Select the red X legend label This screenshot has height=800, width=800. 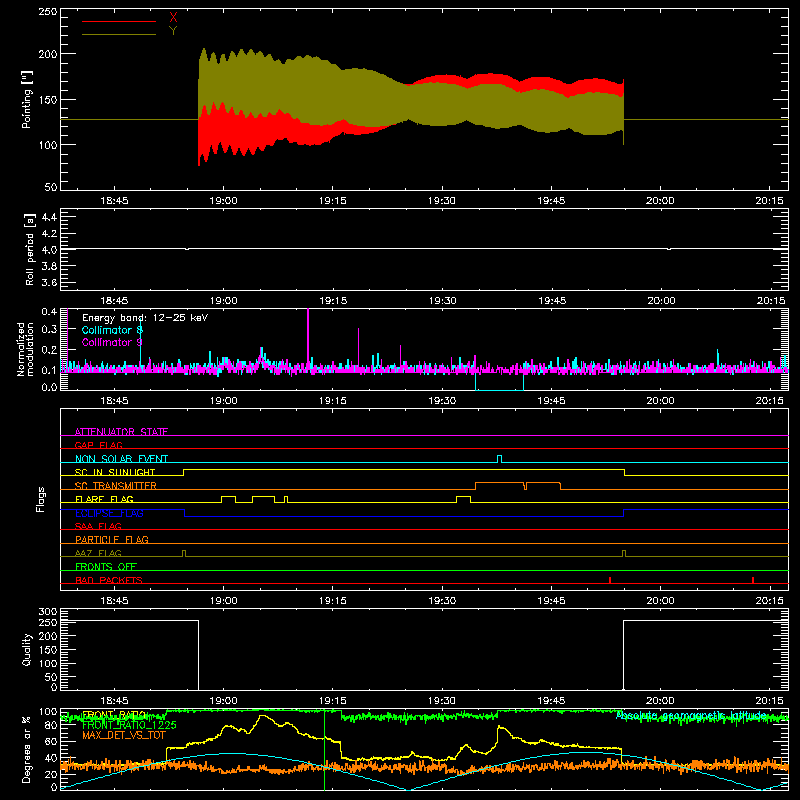tap(173, 18)
